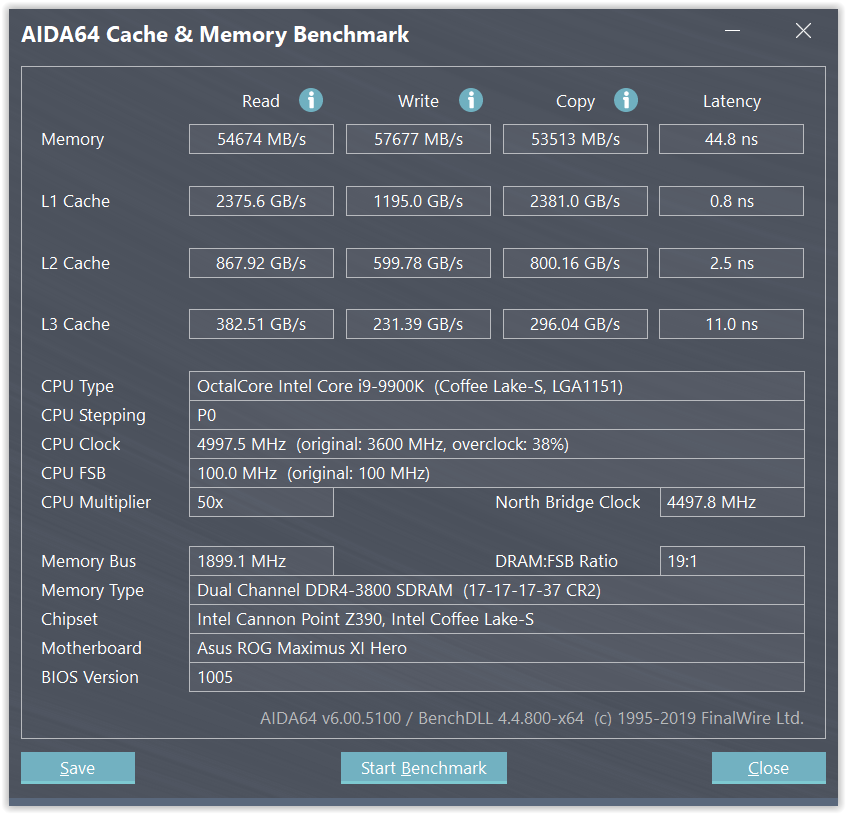Select Memory Write value 57677 MB/s
846x814 pixels.
(418, 139)
